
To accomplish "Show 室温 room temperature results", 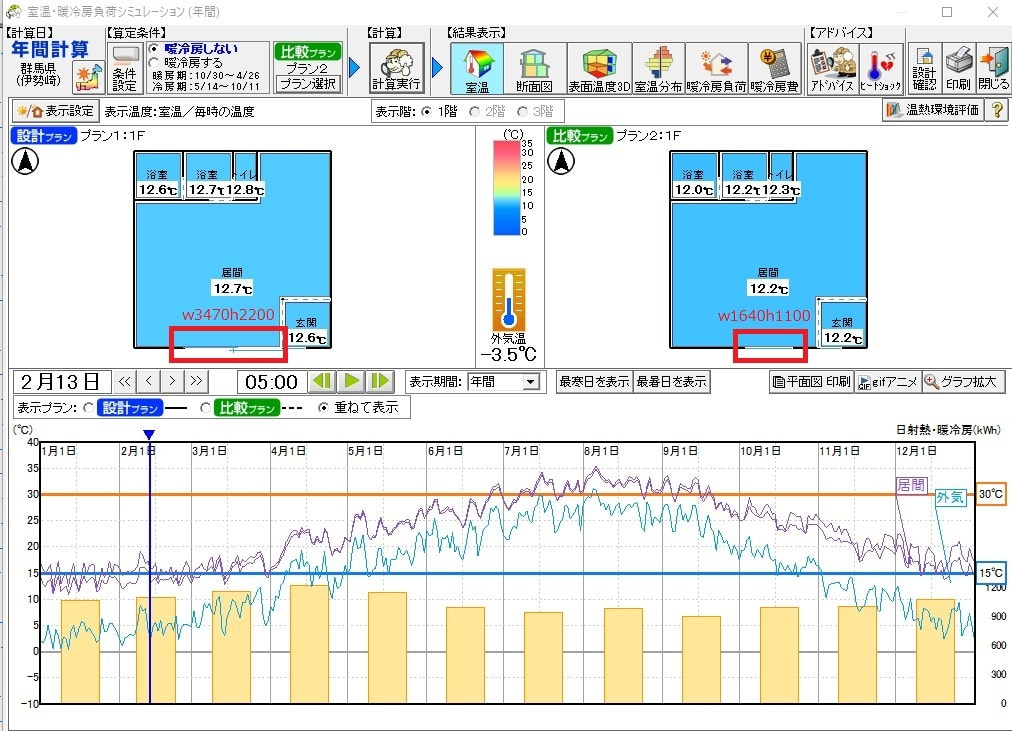I will coord(476,68).
